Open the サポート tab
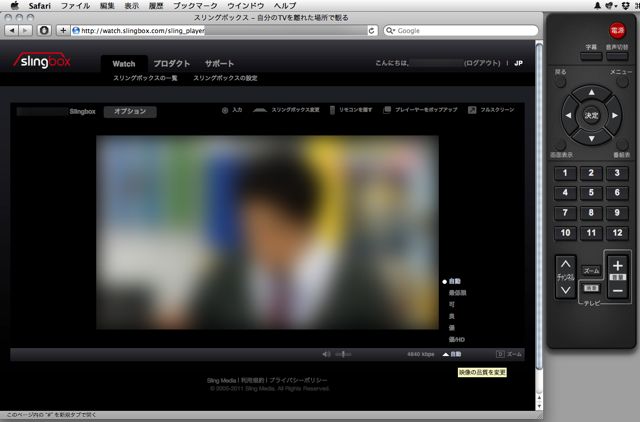Screen dimensions: 640x422 coord(219,64)
